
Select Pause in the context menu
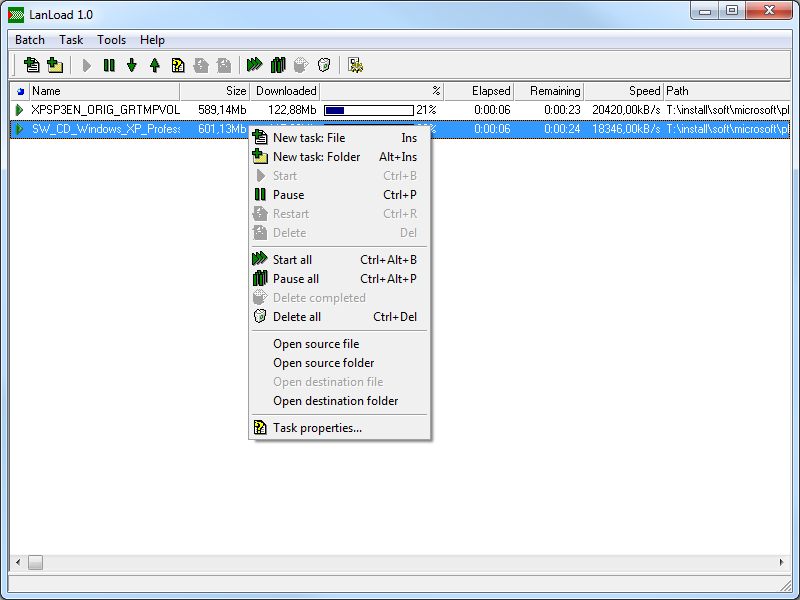(x=339, y=195)
